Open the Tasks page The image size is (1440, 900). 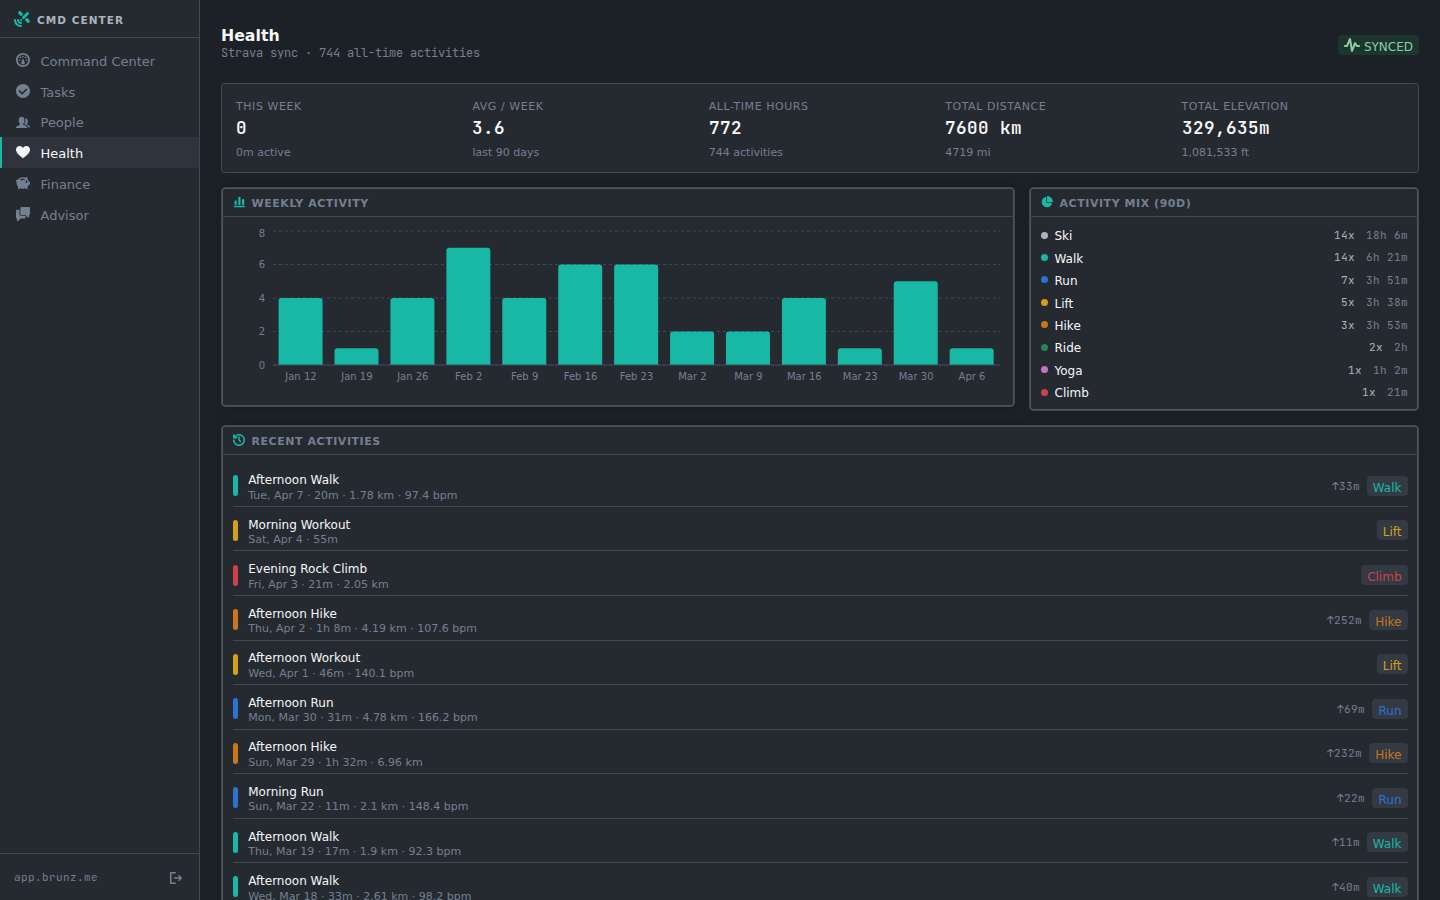point(100,92)
